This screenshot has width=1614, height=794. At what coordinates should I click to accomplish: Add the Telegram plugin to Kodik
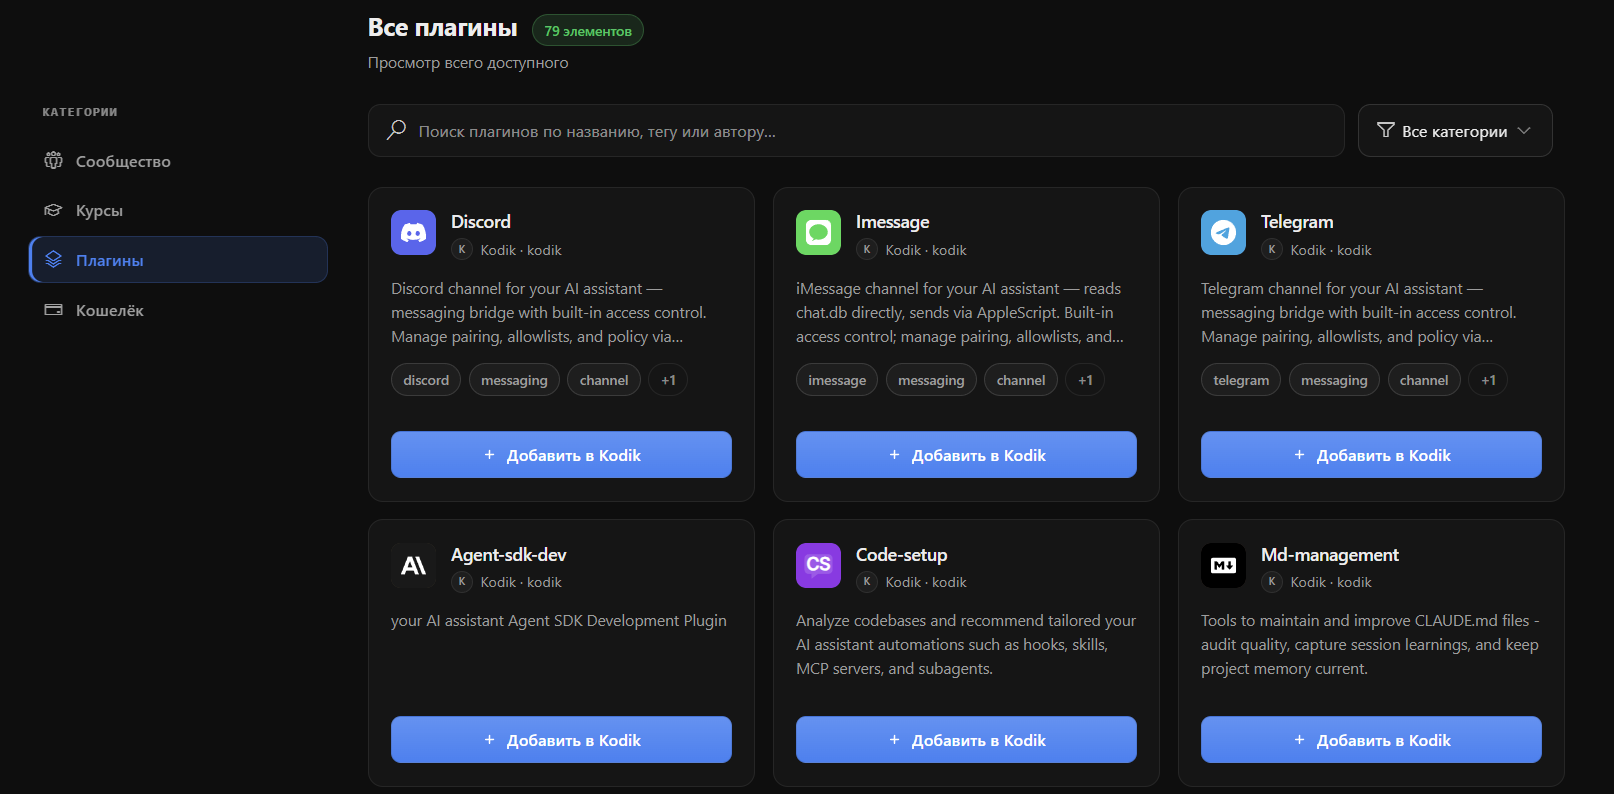(x=1371, y=455)
